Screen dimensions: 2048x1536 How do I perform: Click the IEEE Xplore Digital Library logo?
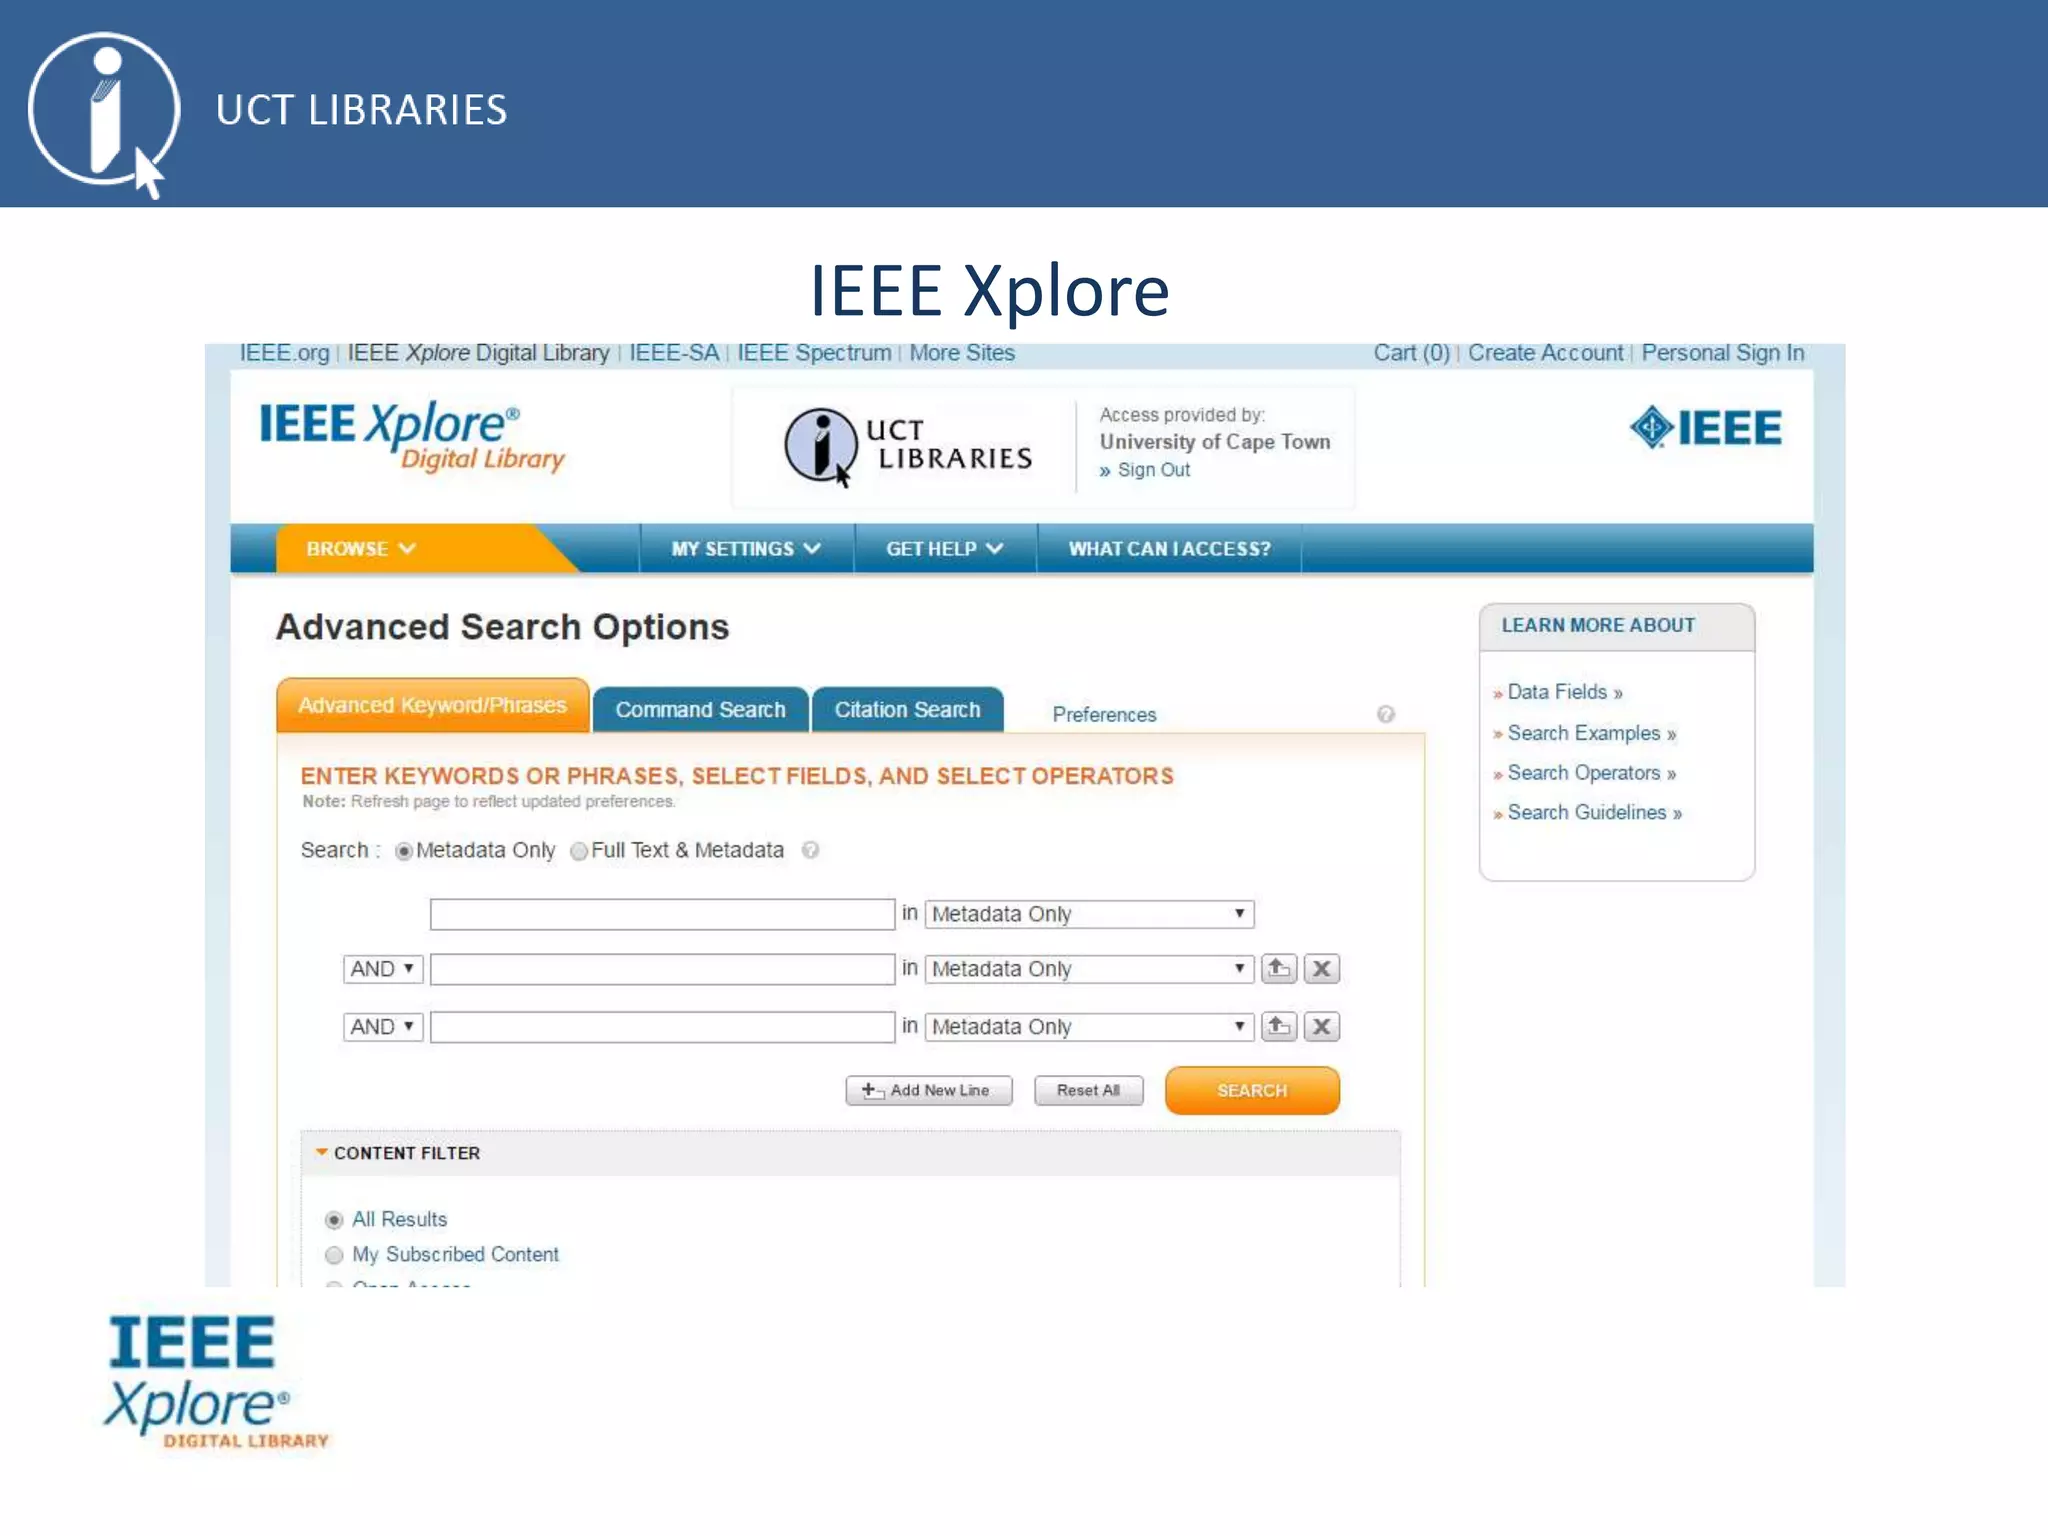click(x=412, y=436)
